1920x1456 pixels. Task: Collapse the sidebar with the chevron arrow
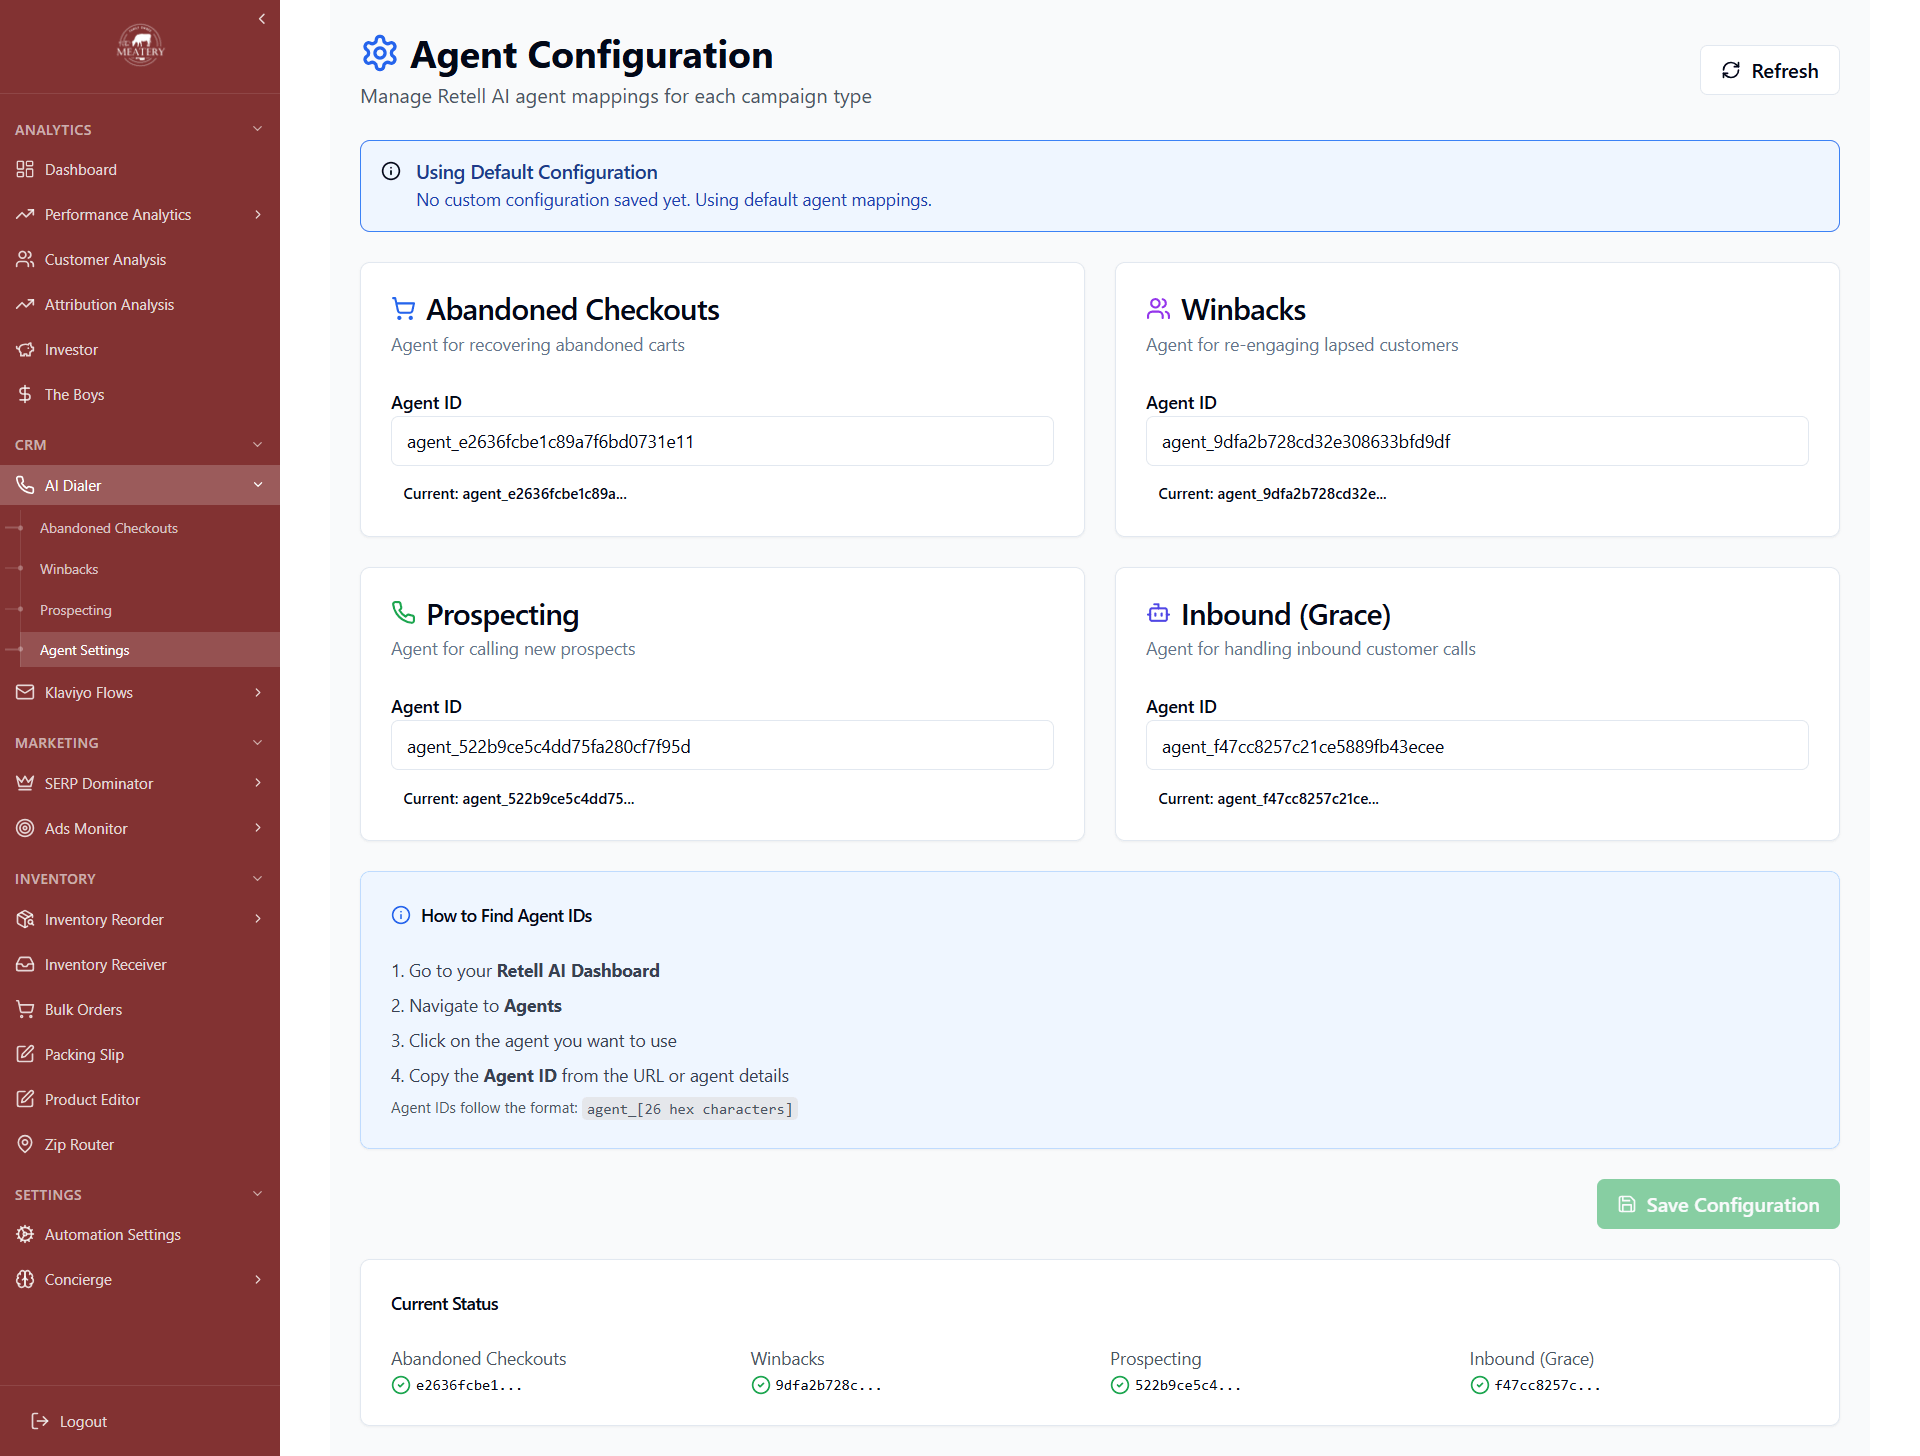coord(262,18)
